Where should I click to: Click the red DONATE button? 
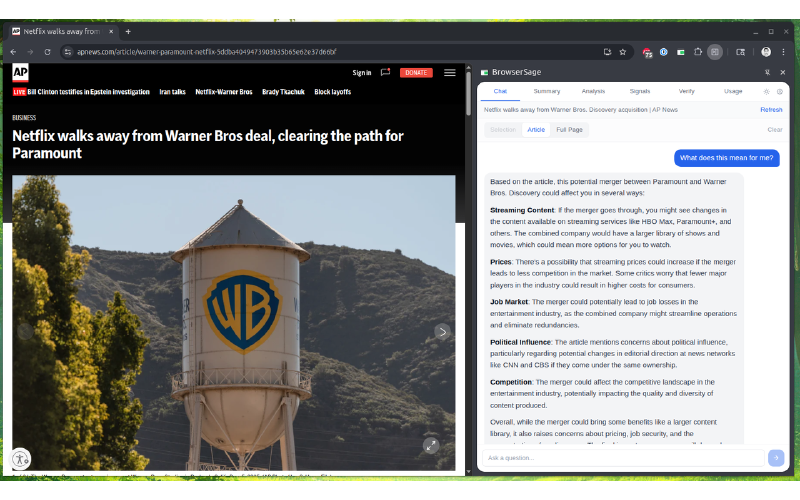(x=416, y=72)
